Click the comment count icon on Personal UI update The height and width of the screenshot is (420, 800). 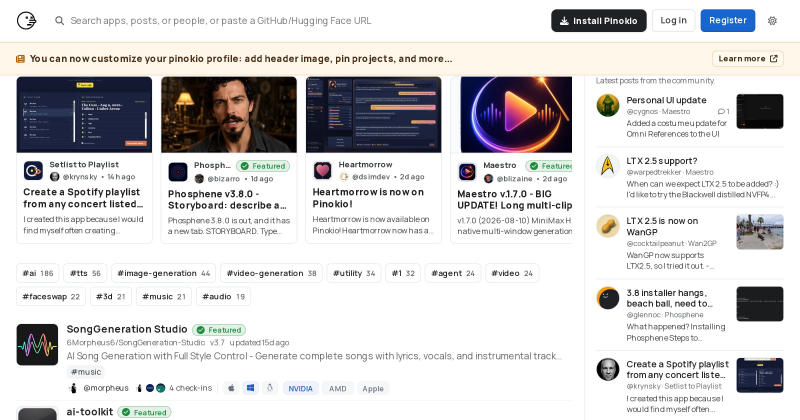[x=721, y=111]
